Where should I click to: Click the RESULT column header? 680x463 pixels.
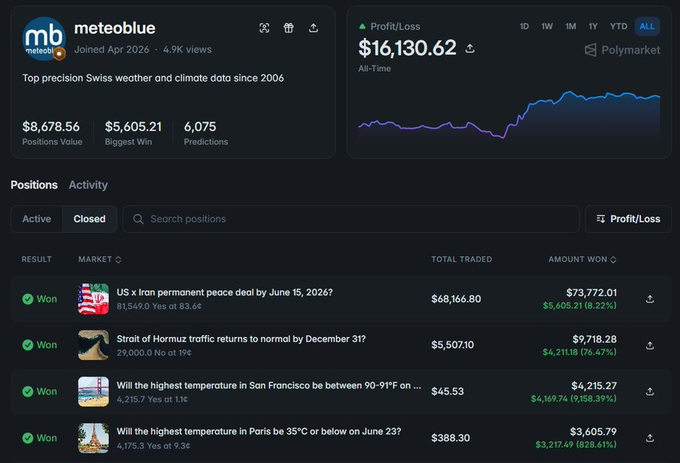(36, 259)
